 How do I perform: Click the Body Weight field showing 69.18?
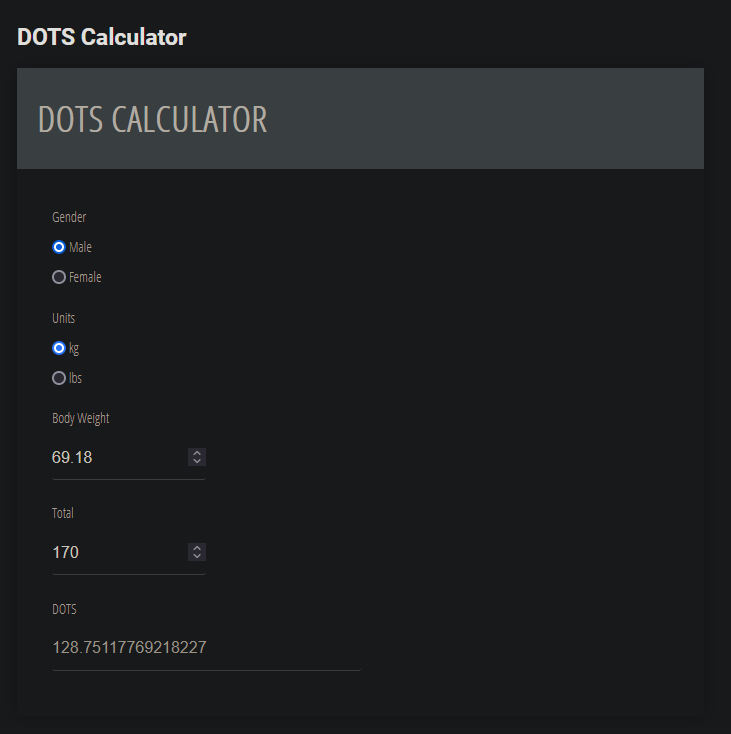click(115, 457)
